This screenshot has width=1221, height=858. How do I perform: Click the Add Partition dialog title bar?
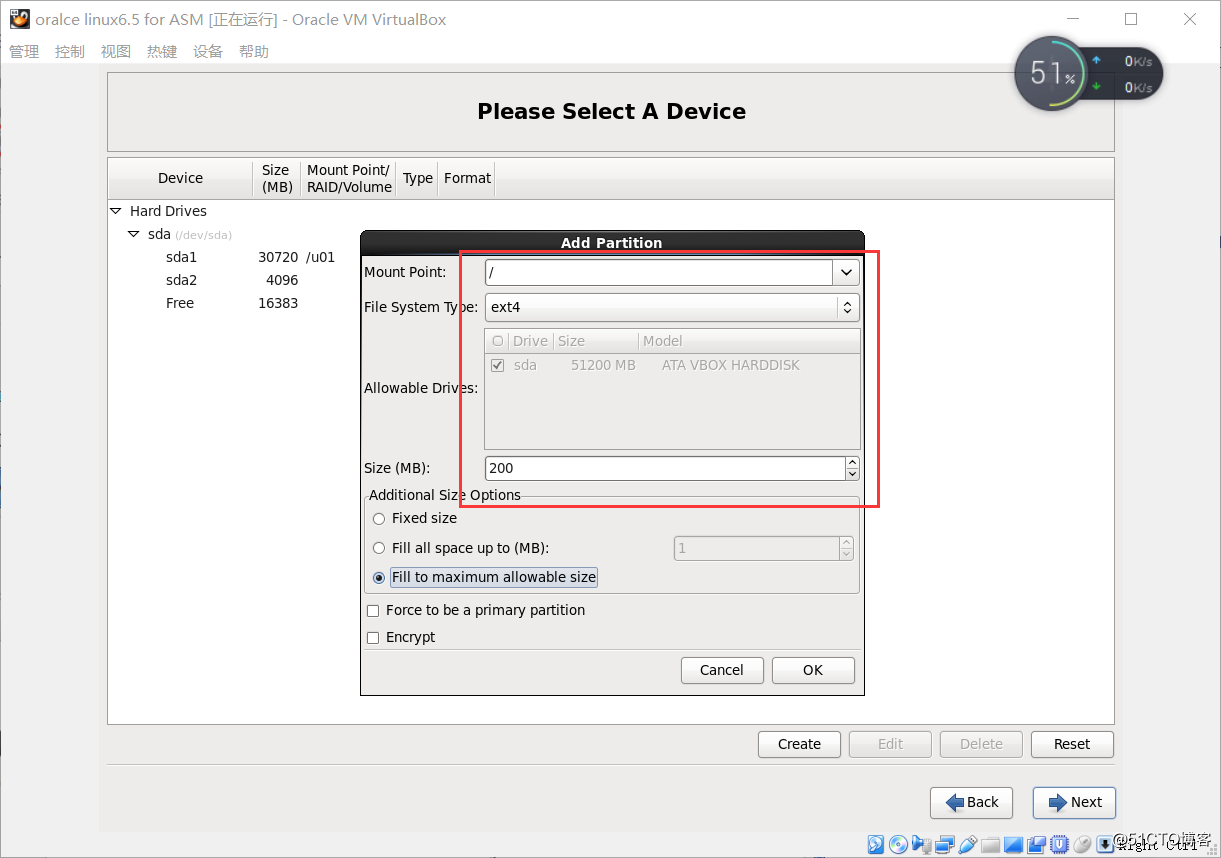point(612,242)
